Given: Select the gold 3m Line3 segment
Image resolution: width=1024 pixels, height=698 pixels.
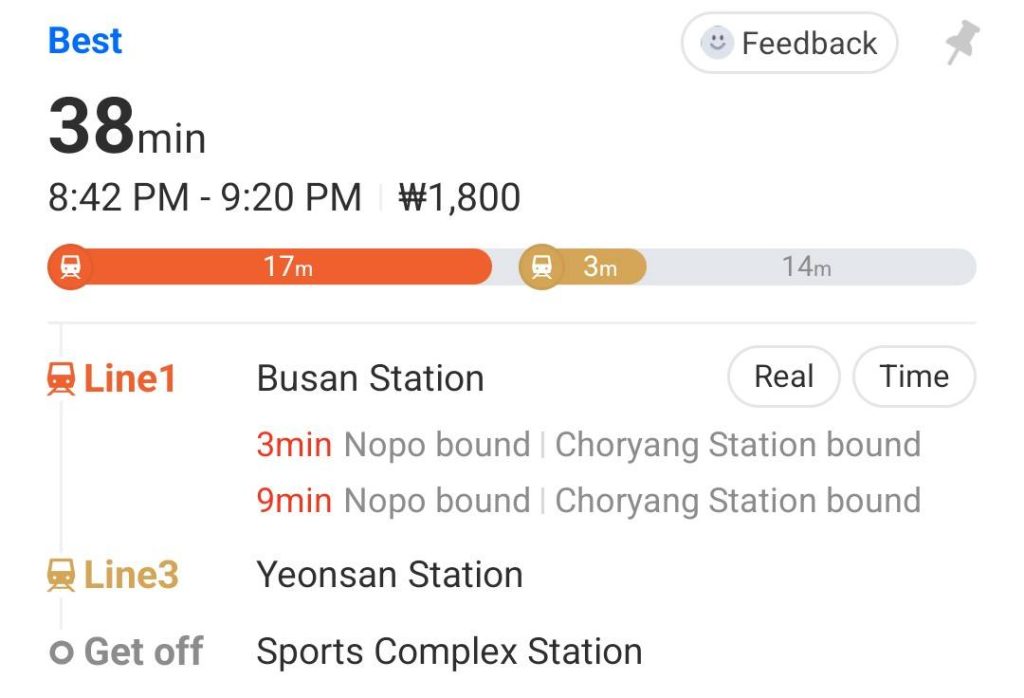Looking at the screenshot, I should click(x=600, y=268).
